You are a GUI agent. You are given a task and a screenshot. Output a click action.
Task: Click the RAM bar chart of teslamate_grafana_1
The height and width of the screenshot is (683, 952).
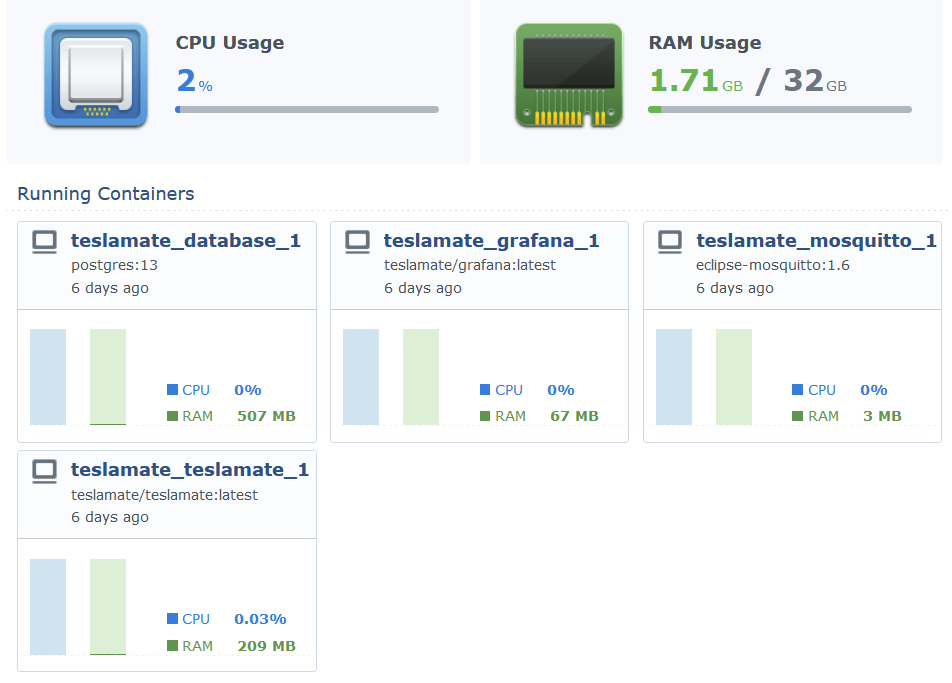click(421, 377)
